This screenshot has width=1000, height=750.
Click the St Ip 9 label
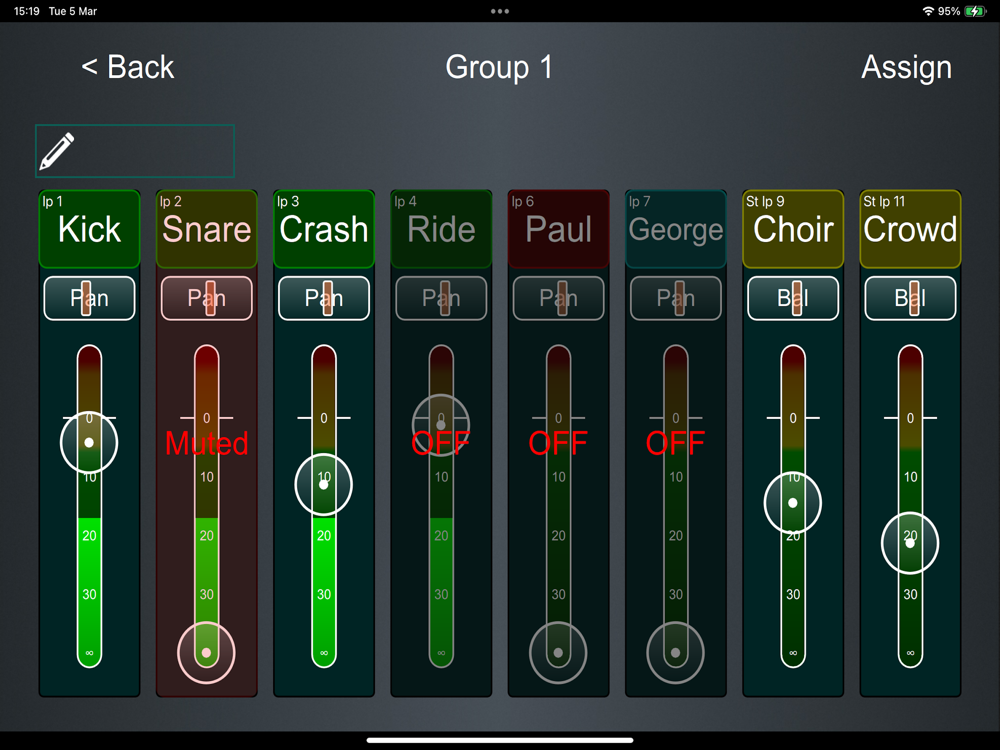pos(765,202)
